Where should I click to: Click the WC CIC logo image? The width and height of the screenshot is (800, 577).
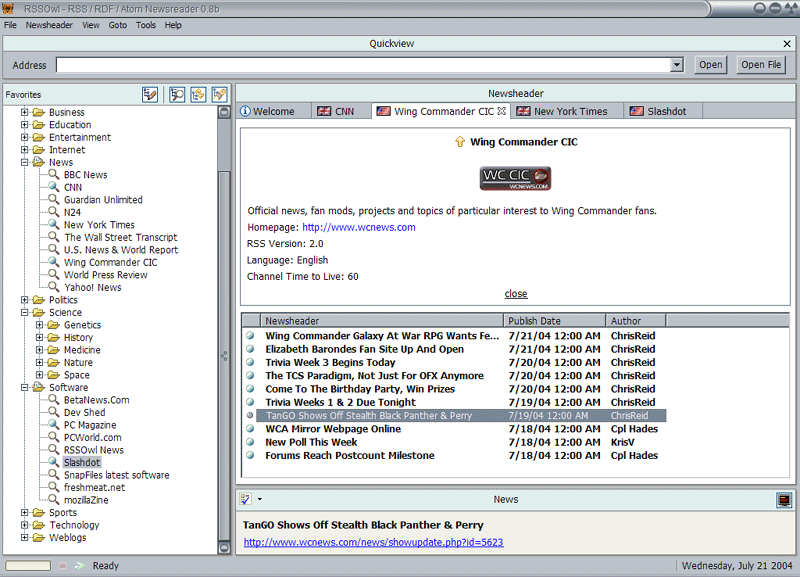[x=516, y=179]
